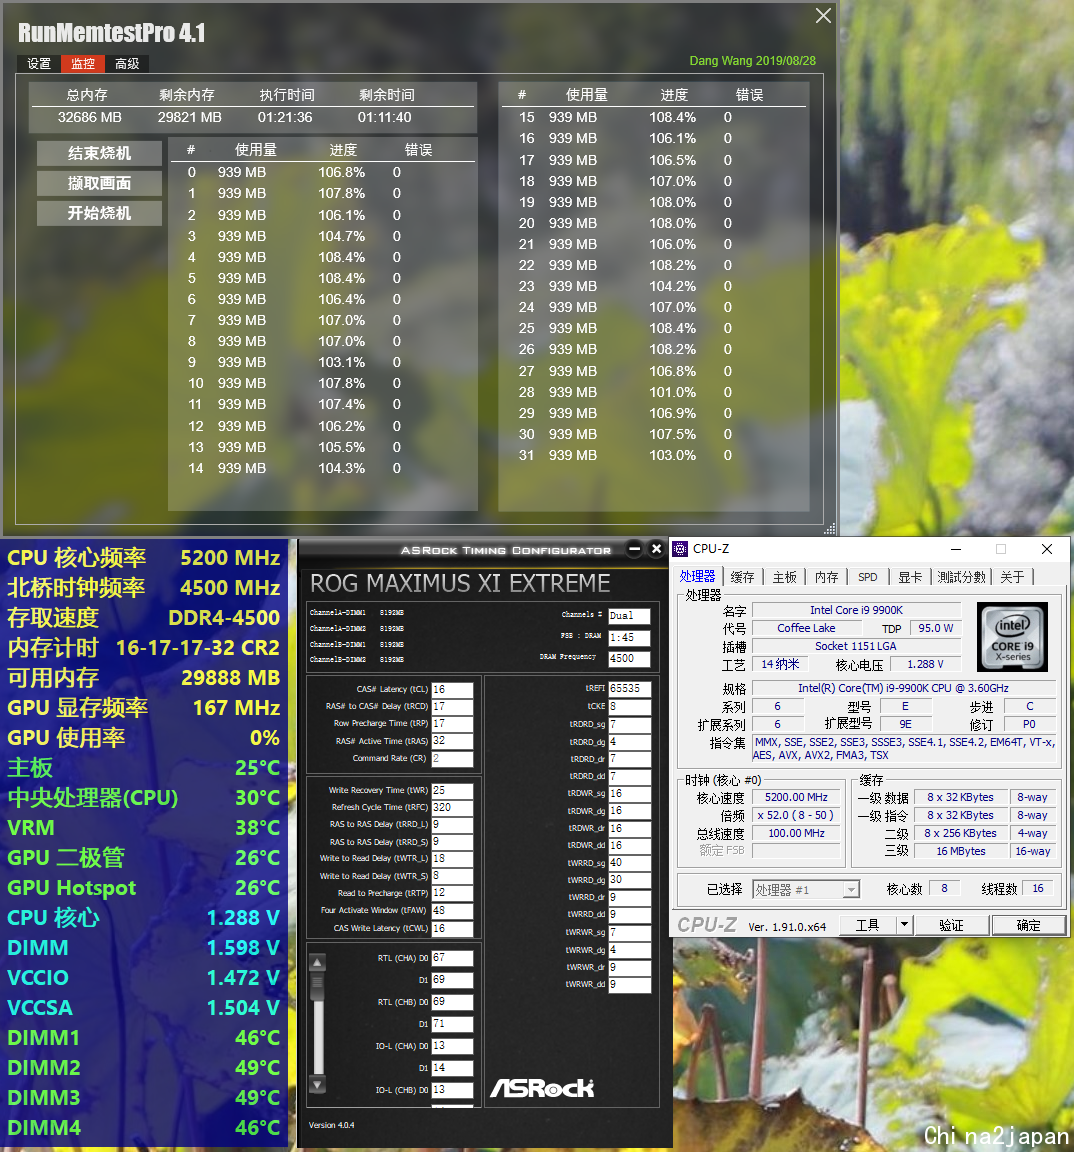Open the SPD tab in CPU-Z
1074x1152 pixels.
pos(868,577)
